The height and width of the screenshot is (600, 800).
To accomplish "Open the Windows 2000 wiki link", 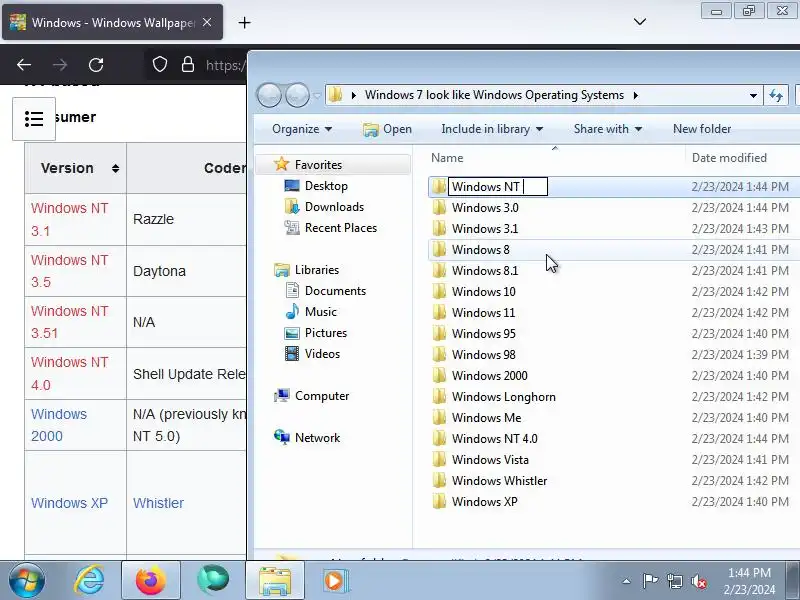I will [59, 425].
